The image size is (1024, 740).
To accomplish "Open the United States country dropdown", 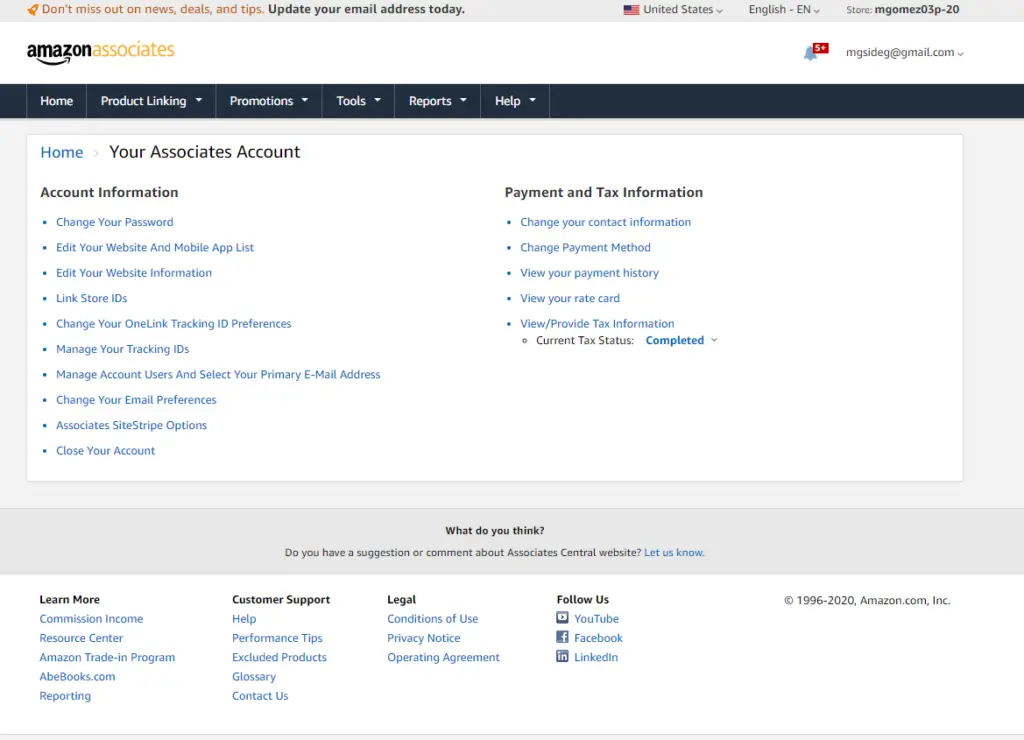I will (673, 10).
